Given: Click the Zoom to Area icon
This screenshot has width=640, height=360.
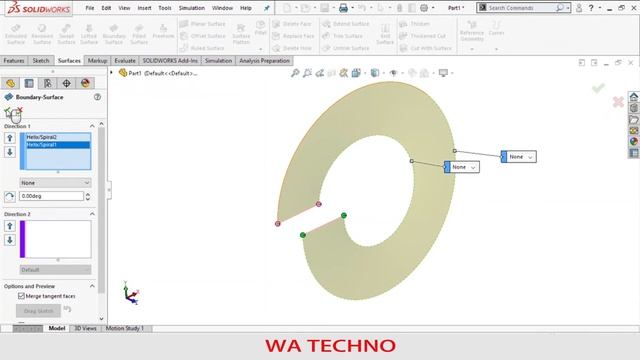Looking at the screenshot, I should click(x=307, y=73).
